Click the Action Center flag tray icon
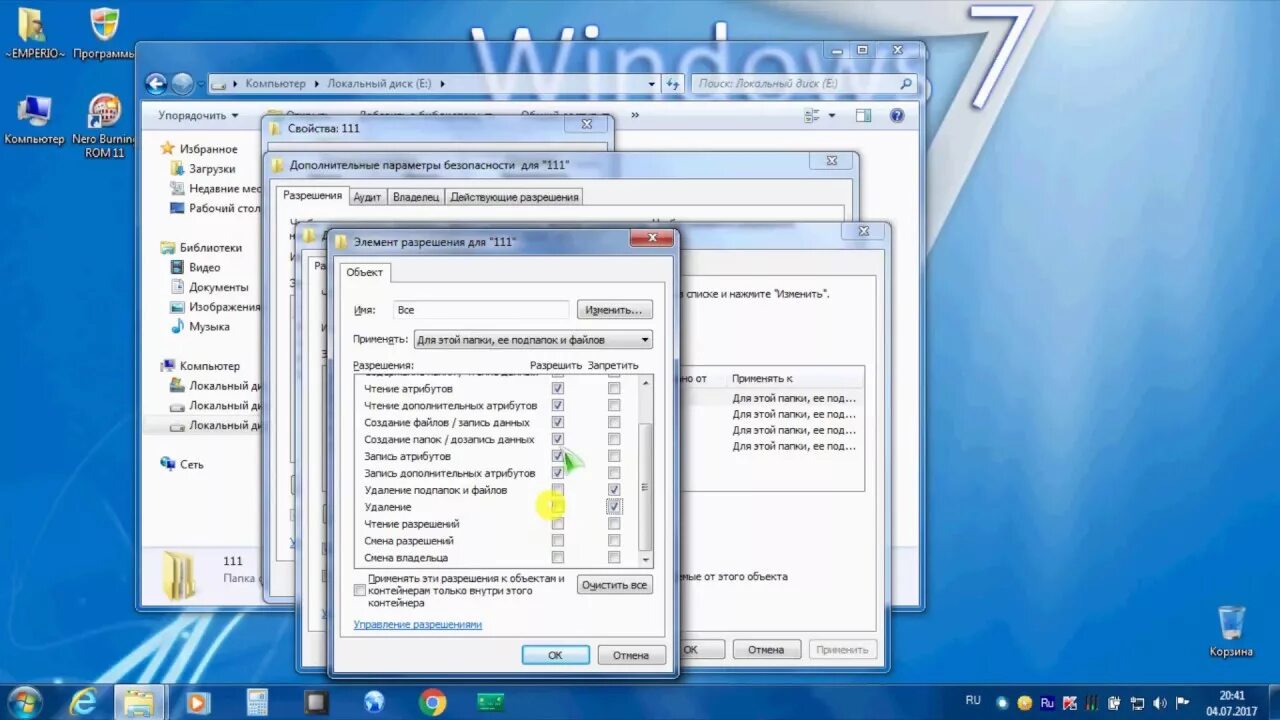1280x720 pixels. [1183, 703]
